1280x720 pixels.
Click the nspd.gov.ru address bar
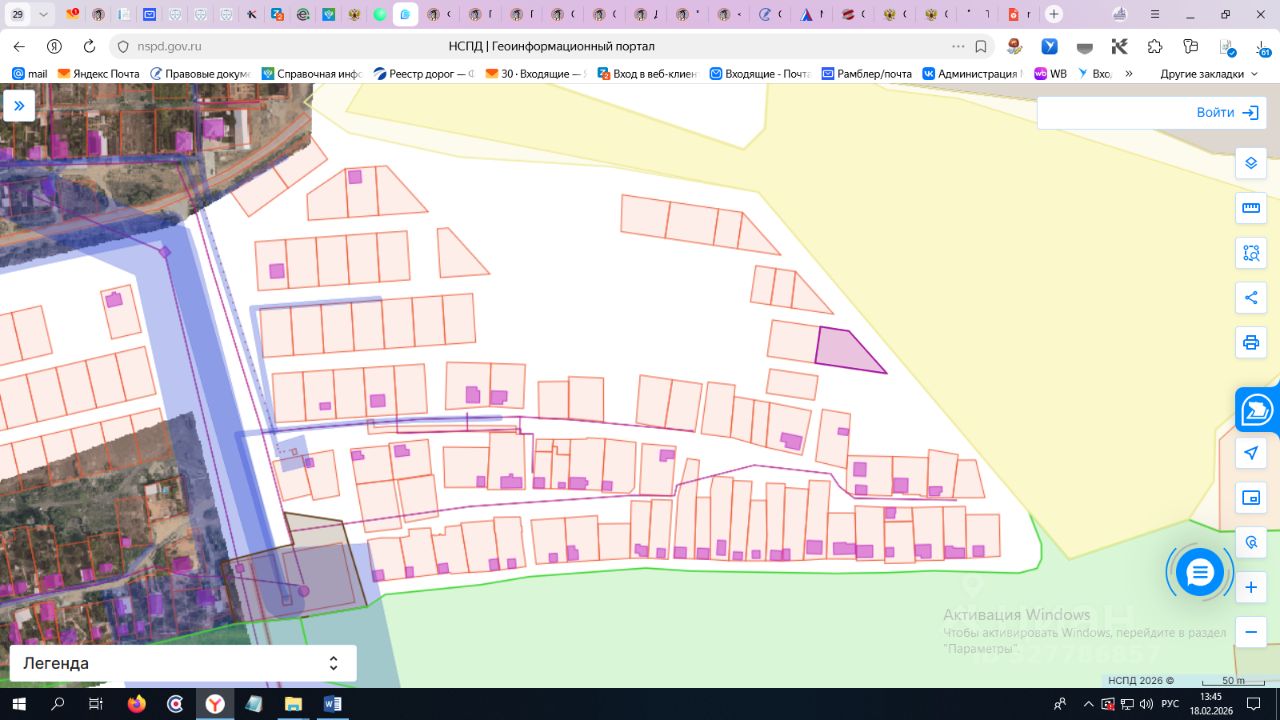[x=169, y=46]
